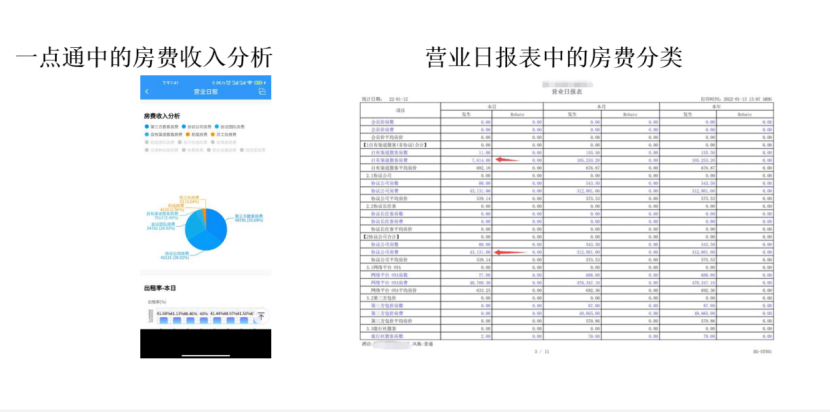
Task: Toggle 第三方散客房费 legend item
Action: tap(161, 127)
